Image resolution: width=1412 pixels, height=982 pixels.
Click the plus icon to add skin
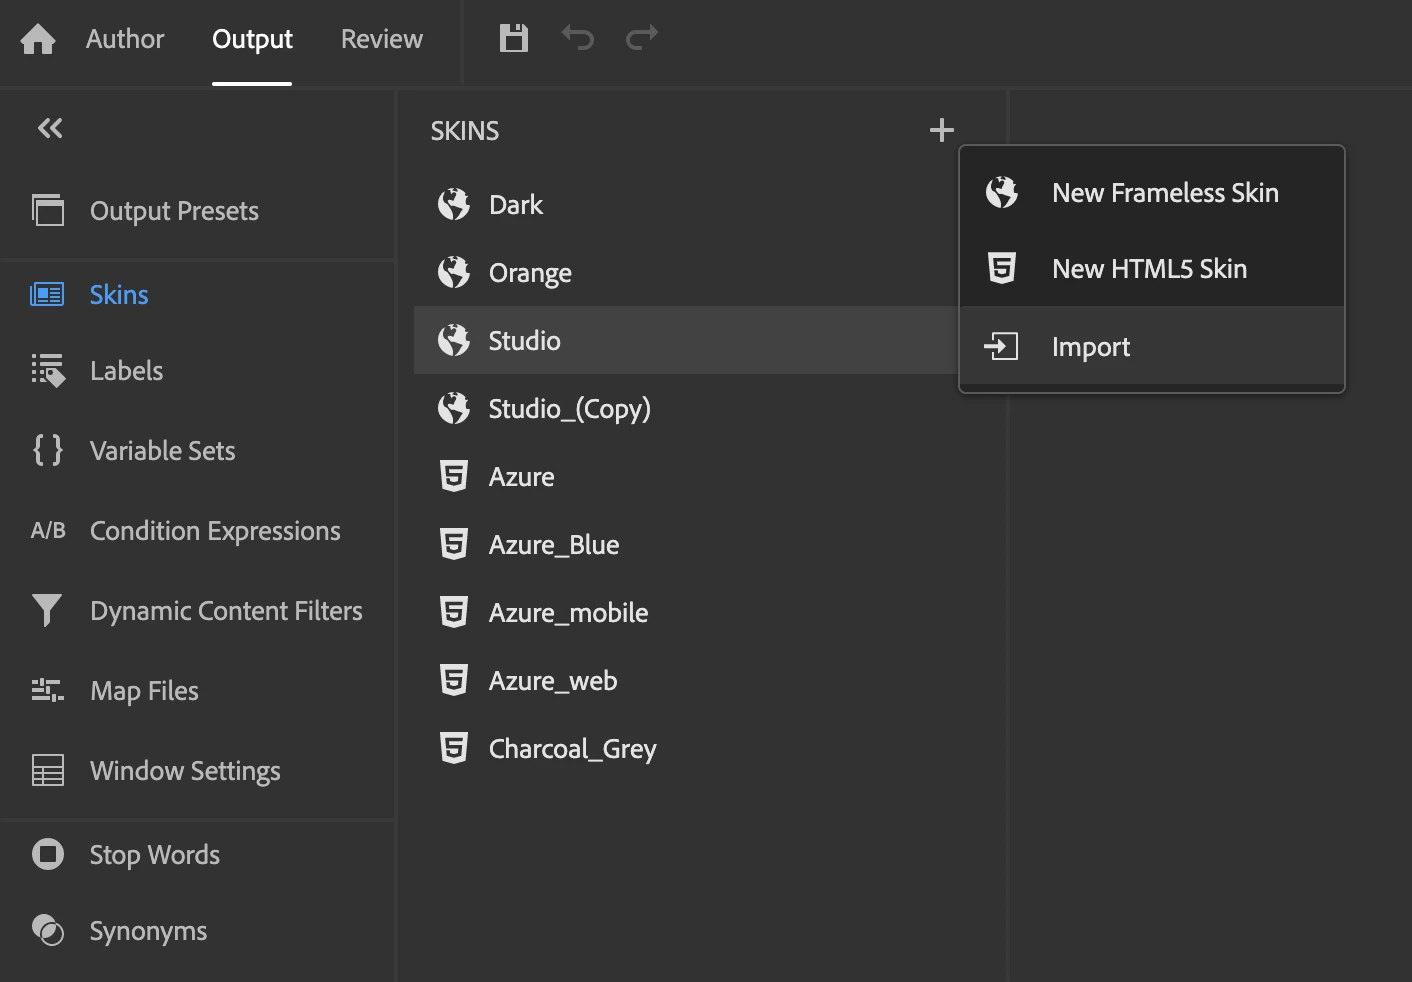[941, 130]
